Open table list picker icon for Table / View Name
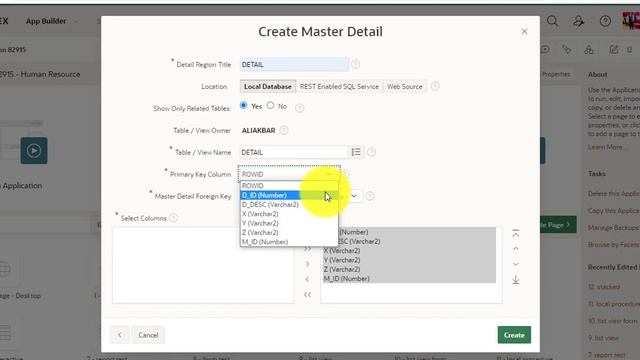Screen dimensions: 640x360 click(x=356, y=152)
